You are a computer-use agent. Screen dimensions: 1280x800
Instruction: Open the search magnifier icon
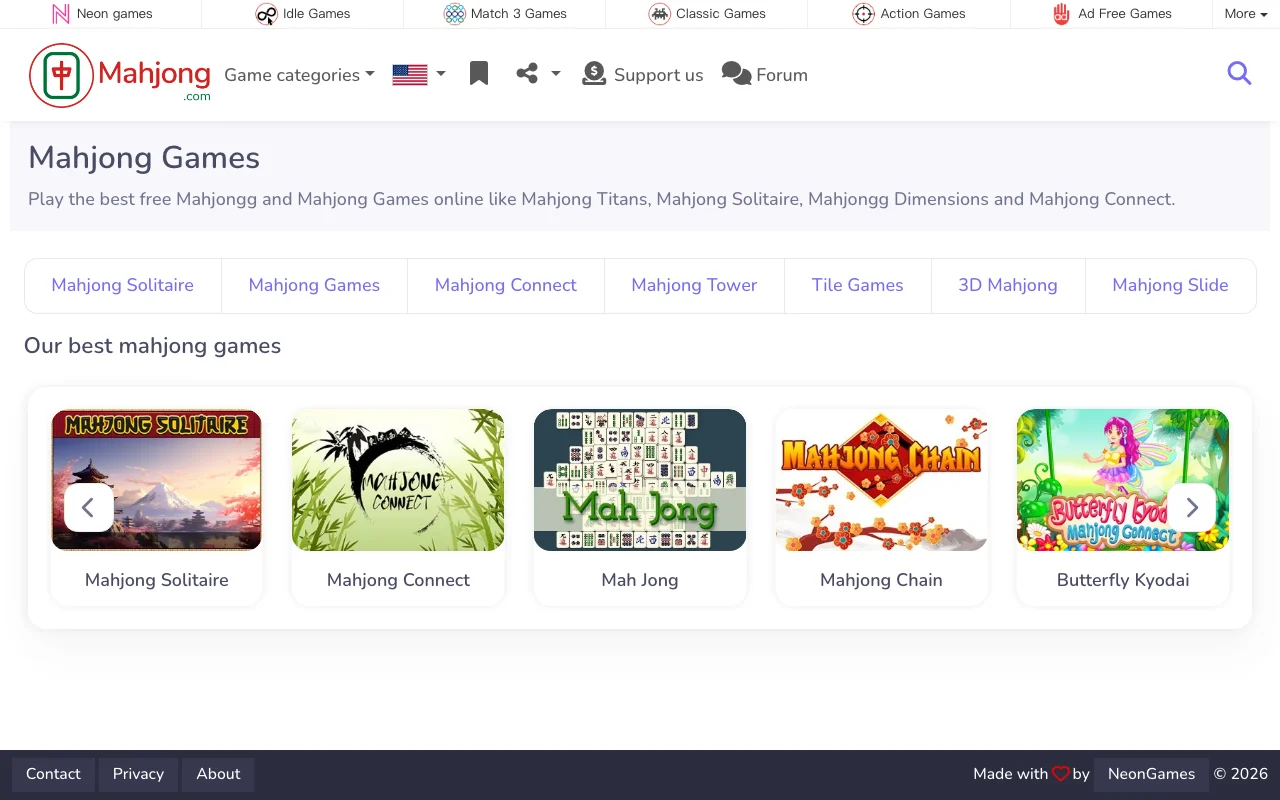pos(1239,73)
